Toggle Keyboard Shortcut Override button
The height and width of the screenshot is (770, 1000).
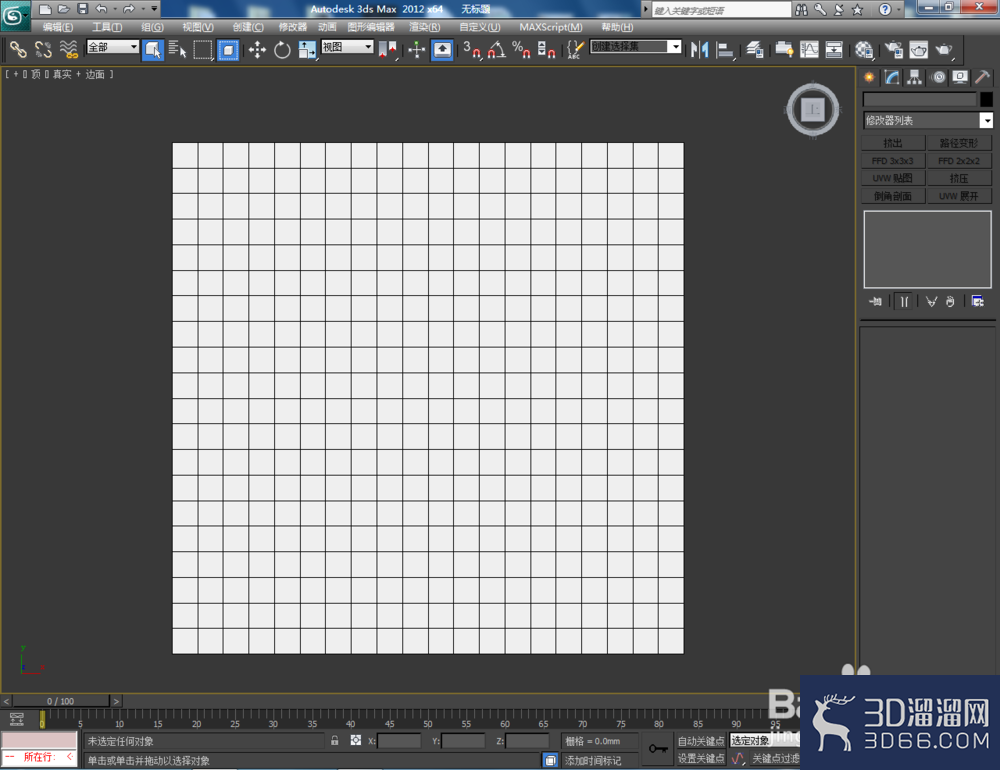point(442,49)
